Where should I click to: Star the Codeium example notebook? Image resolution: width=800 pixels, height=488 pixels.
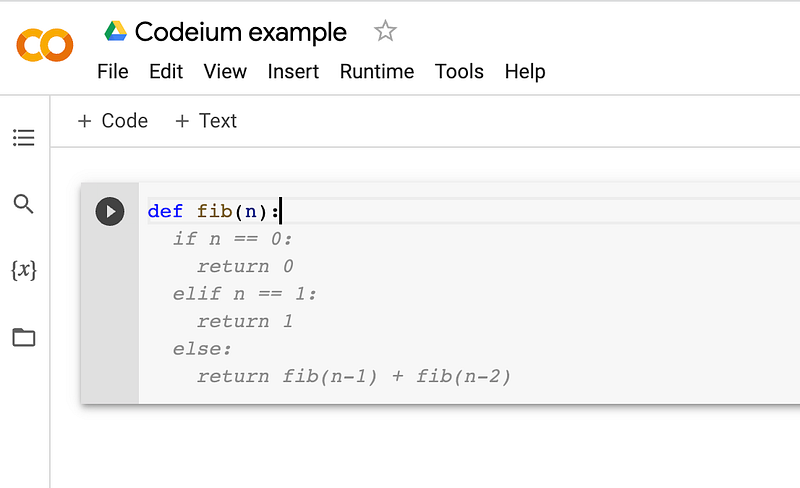click(385, 31)
